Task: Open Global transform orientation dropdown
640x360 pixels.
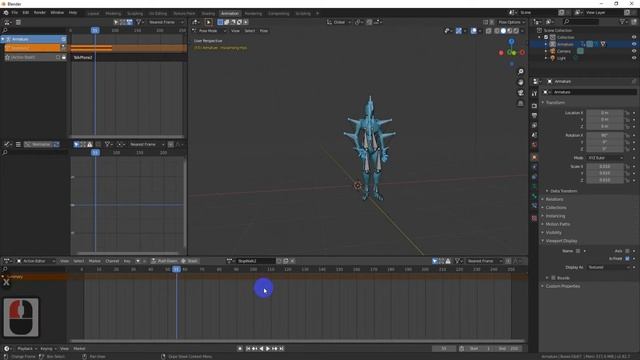Action: (x=339, y=22)
